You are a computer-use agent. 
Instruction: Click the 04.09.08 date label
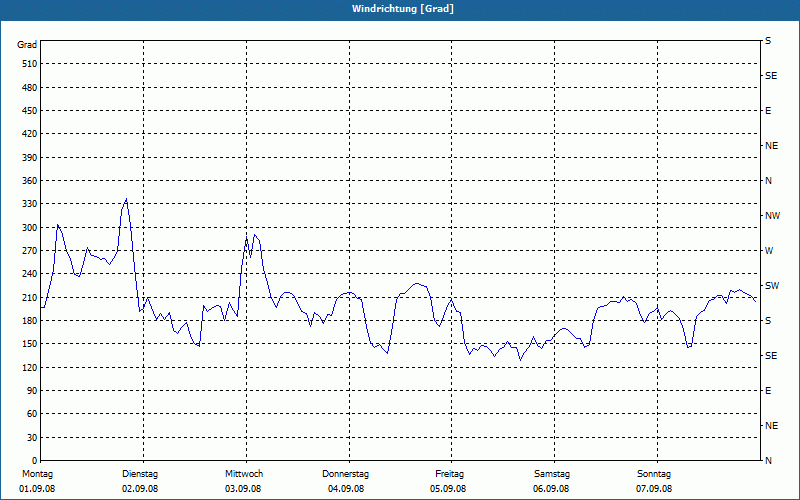coord(346,489)
